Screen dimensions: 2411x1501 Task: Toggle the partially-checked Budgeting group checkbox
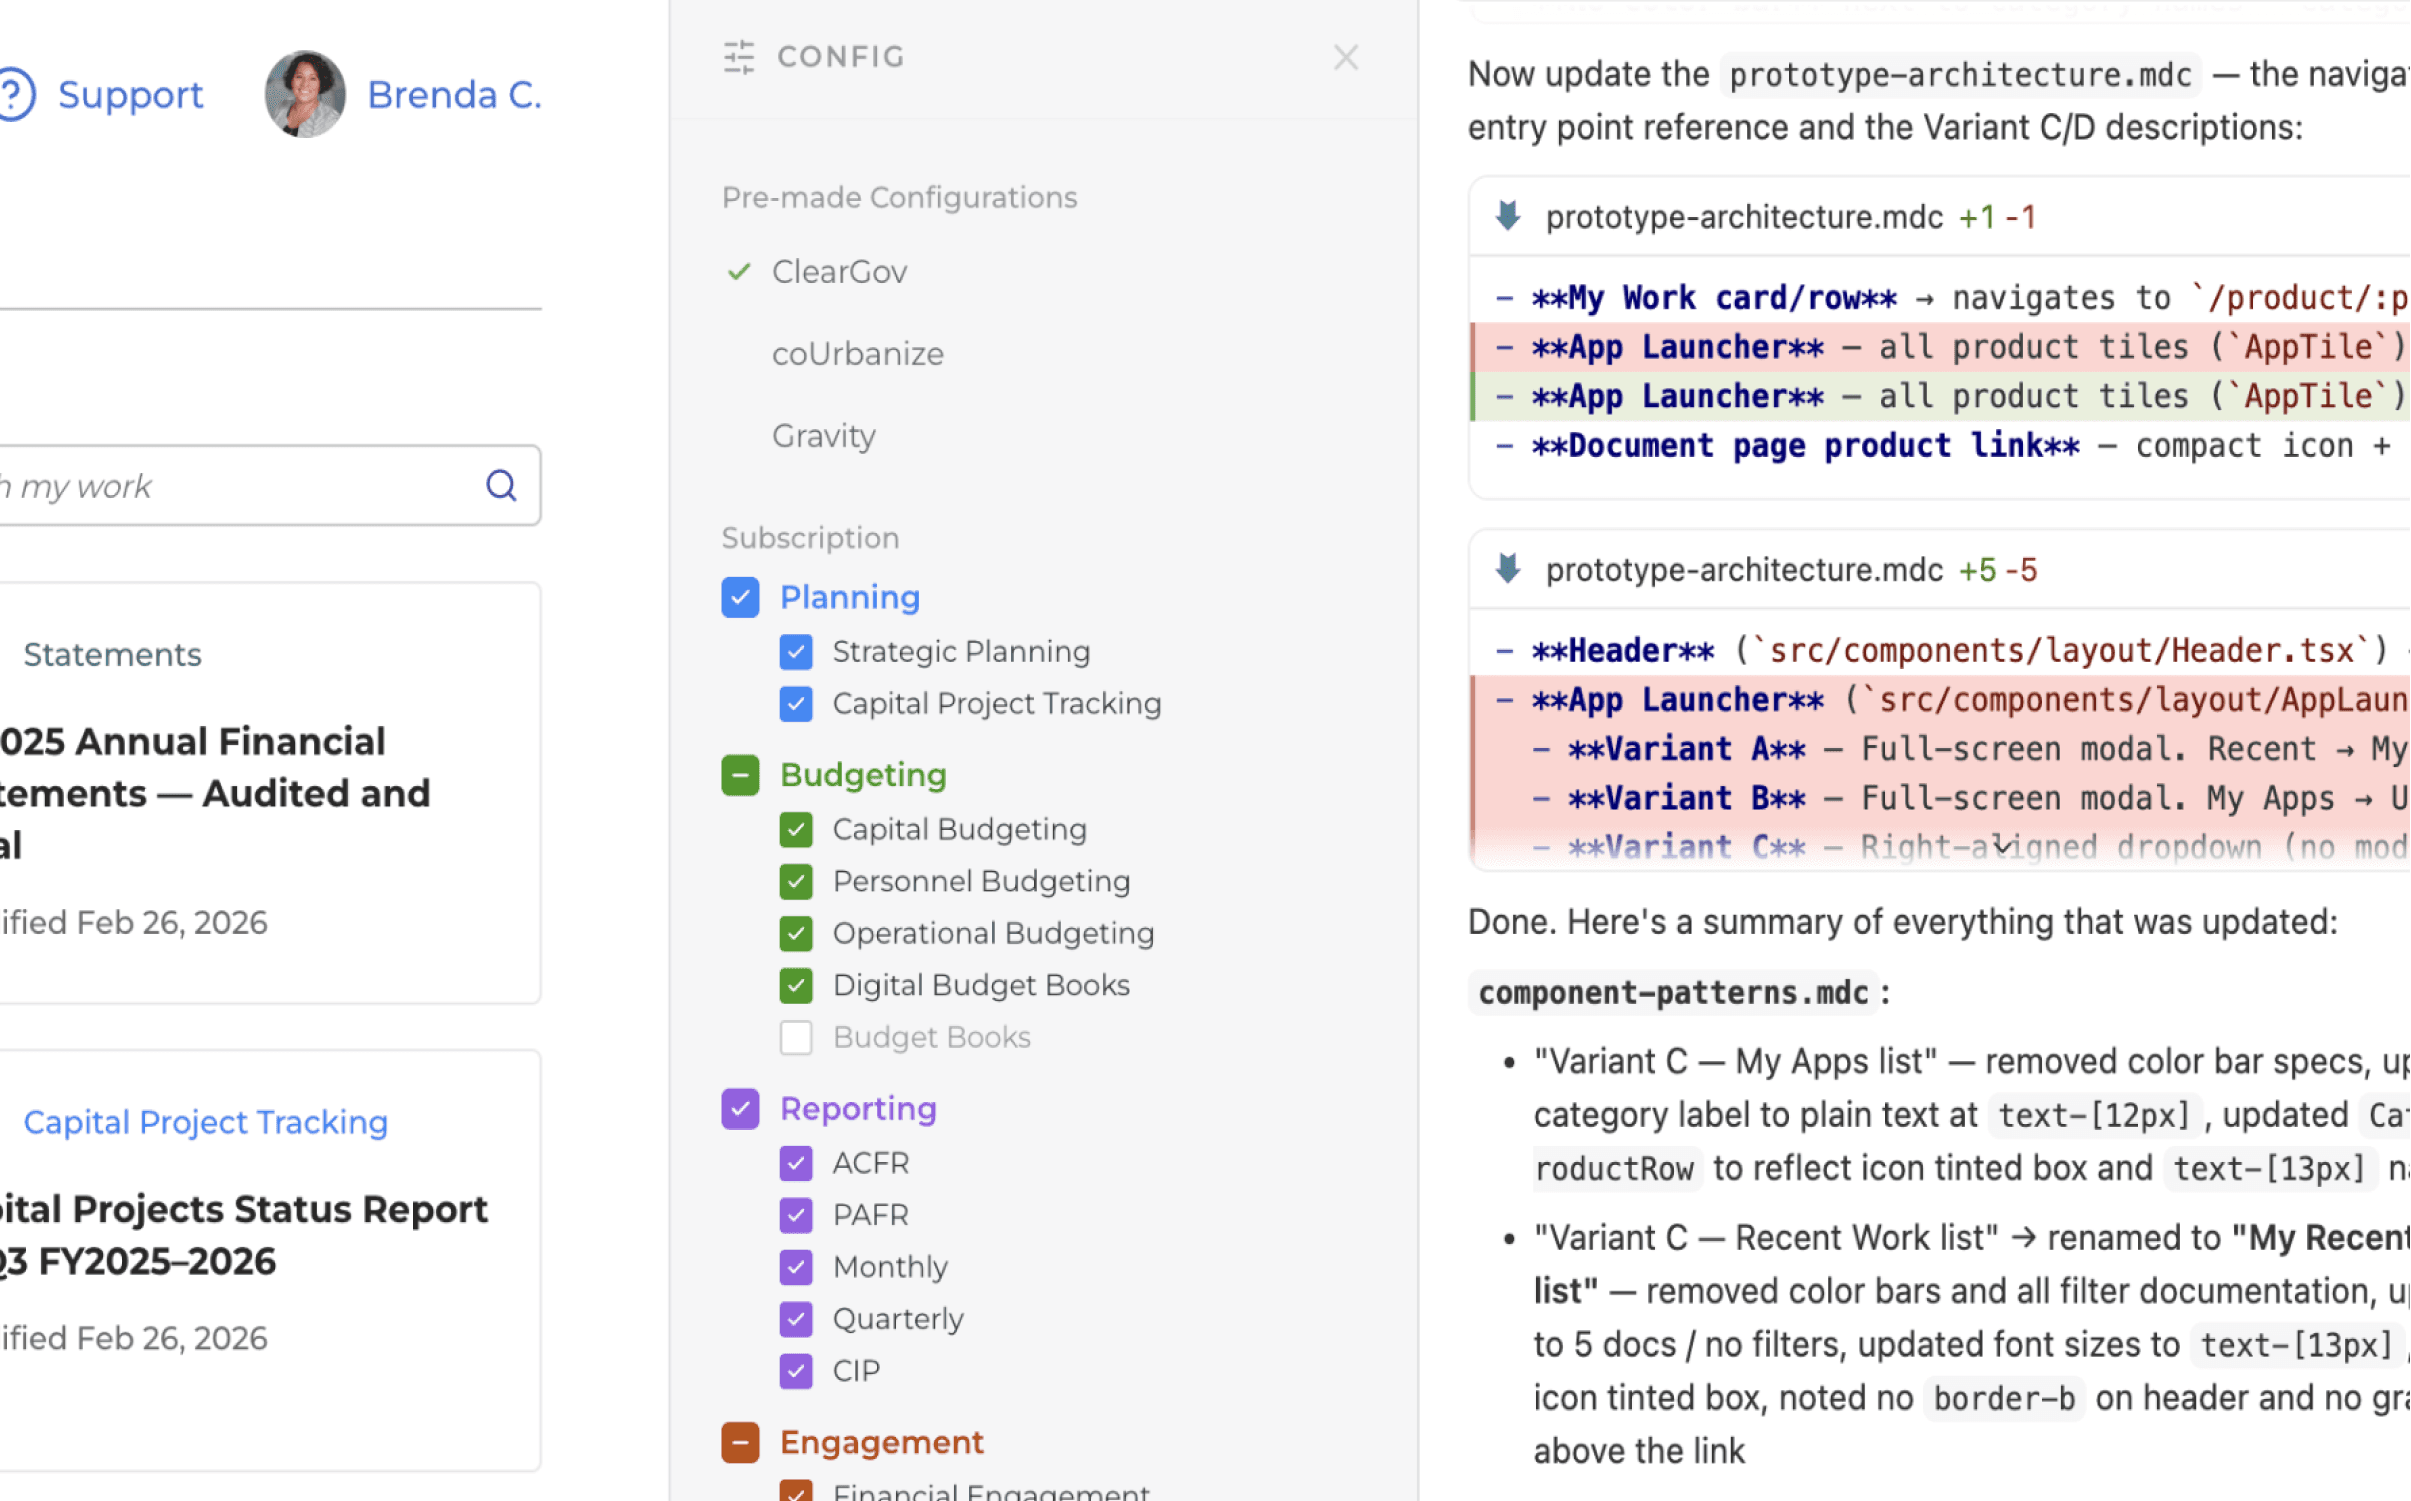[740, 774]
